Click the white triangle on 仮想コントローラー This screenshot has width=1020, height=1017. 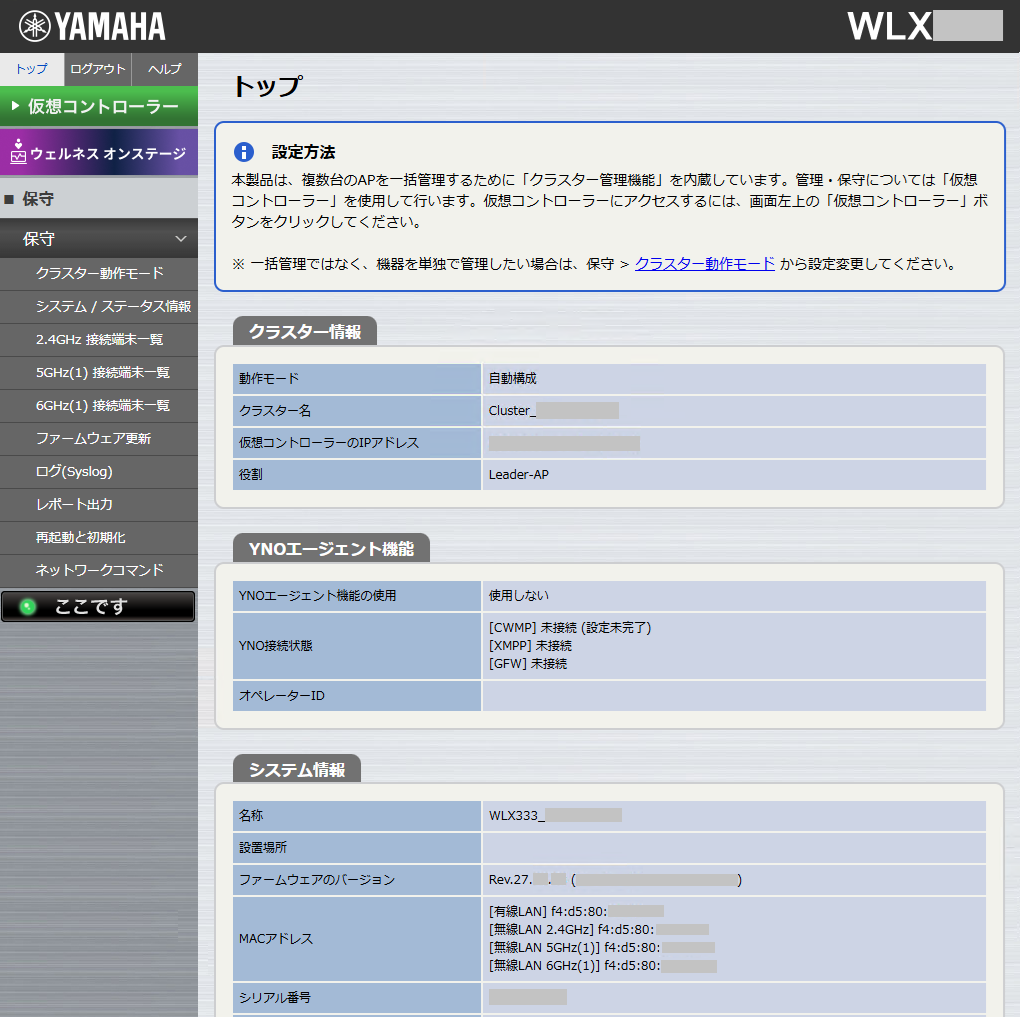(x=16, y=105)
